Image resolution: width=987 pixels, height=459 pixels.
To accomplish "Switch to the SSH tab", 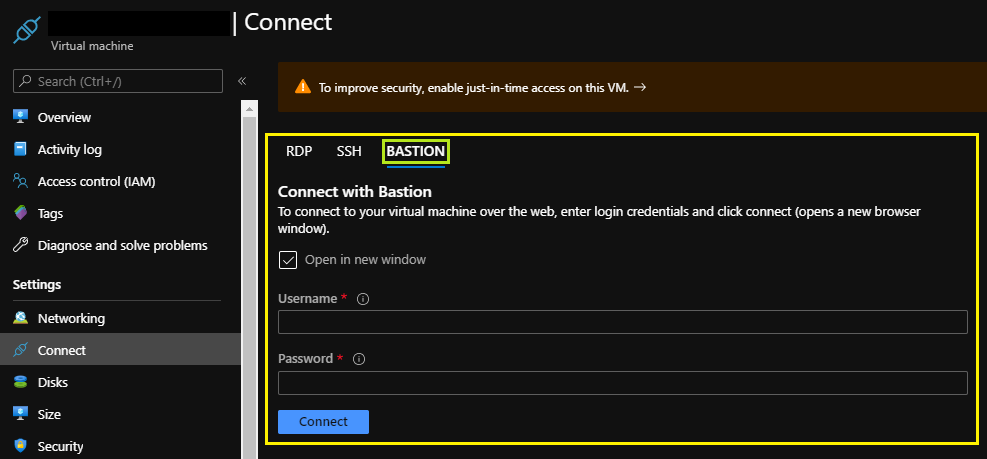I will click(349, 152).
